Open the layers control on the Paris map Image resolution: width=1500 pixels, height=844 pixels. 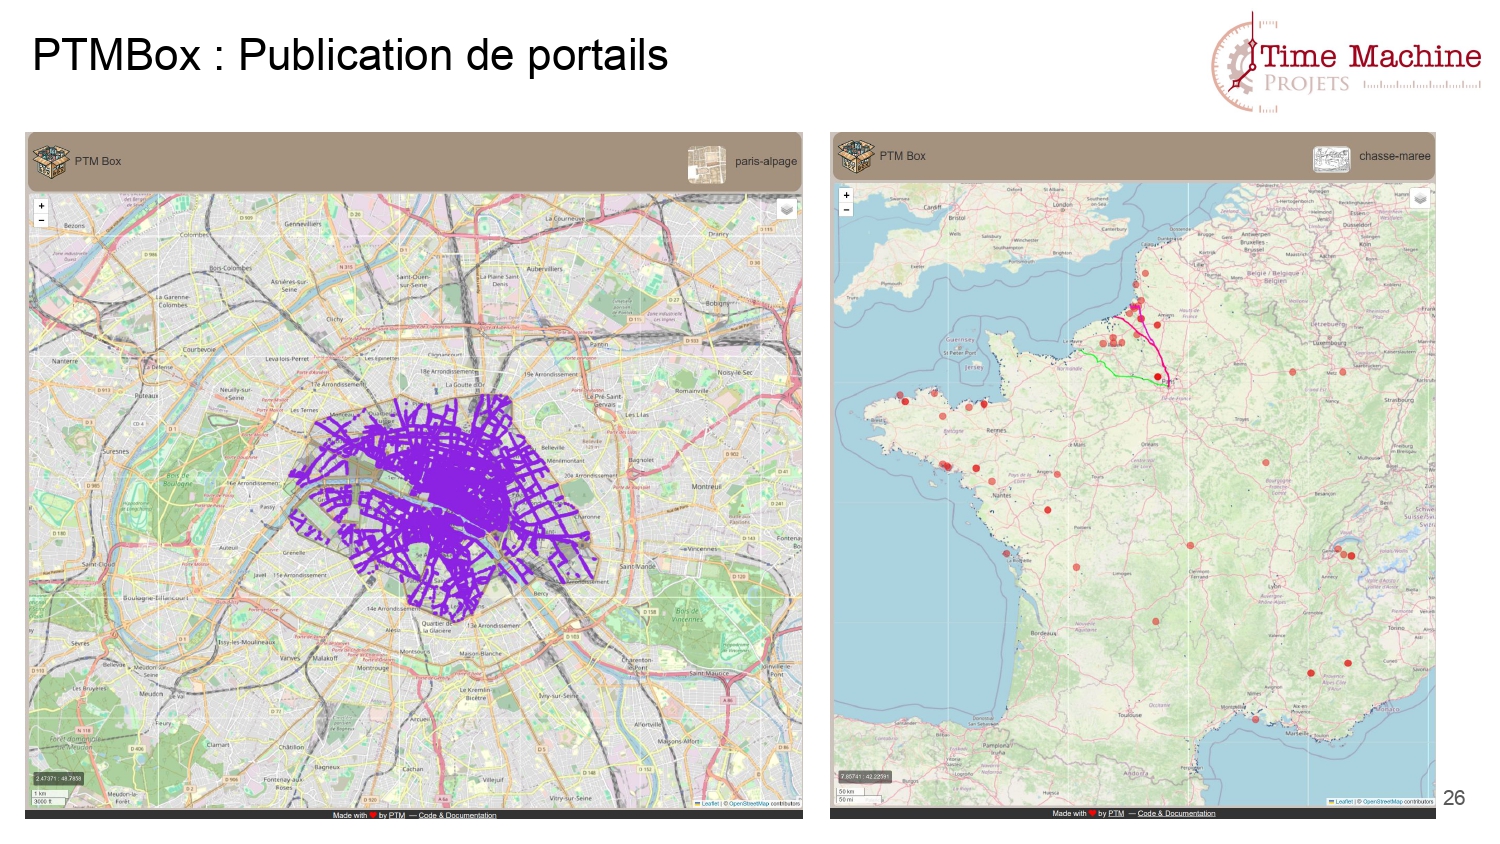pyautogui.click(x=787, y=209)
